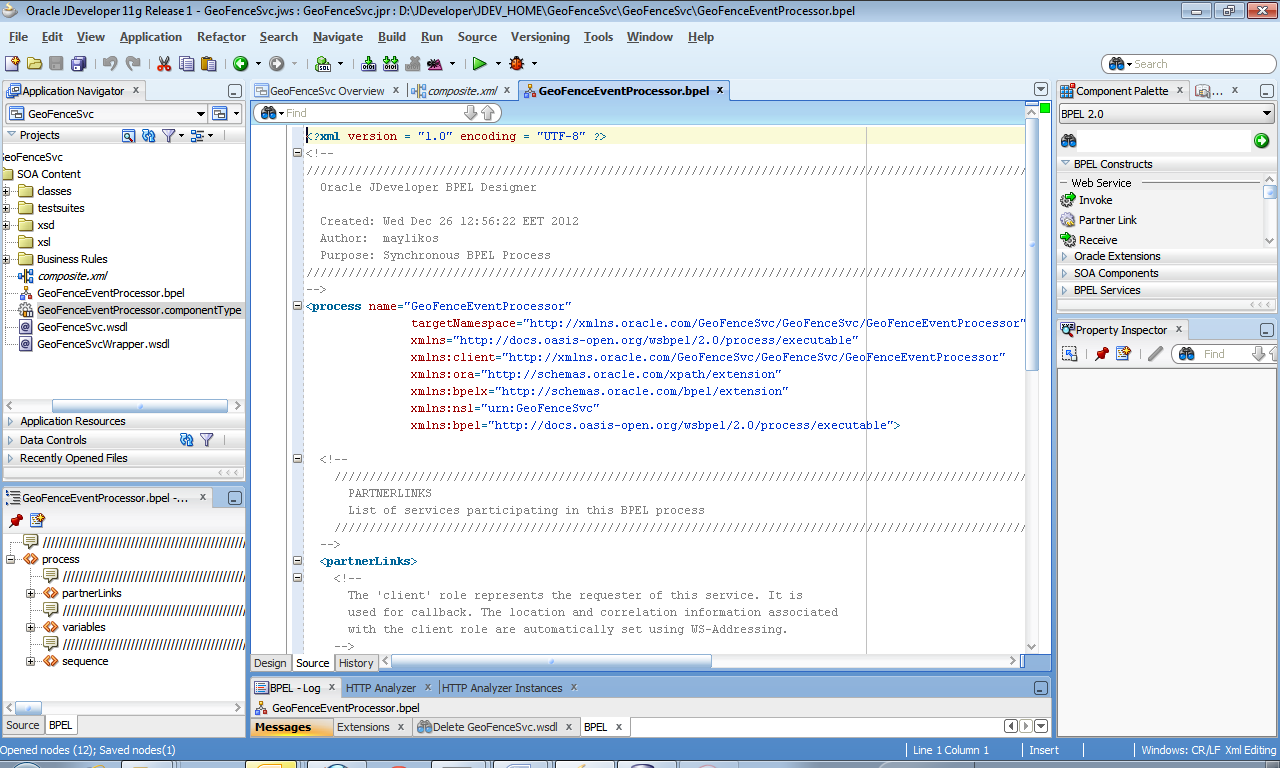Open the Run button dropdown arrow

coord(496,63)
